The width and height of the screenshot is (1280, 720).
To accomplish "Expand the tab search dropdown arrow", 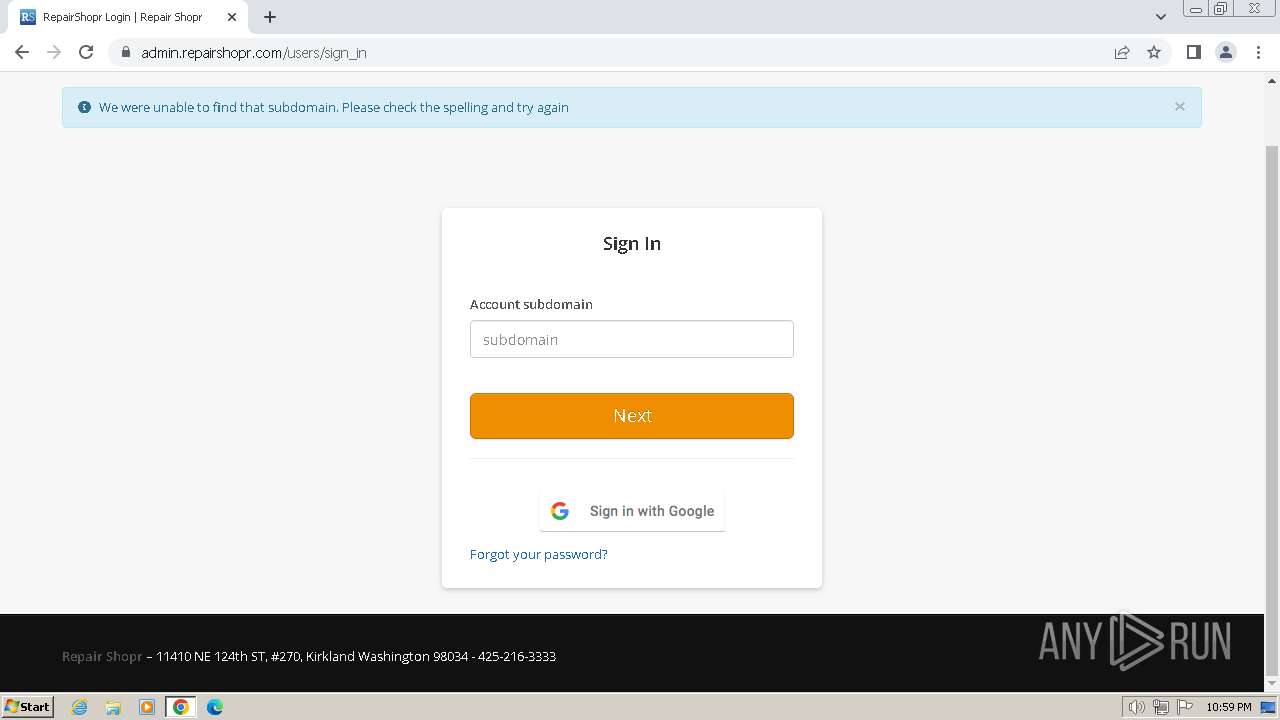I will [x=1161, y=17].
